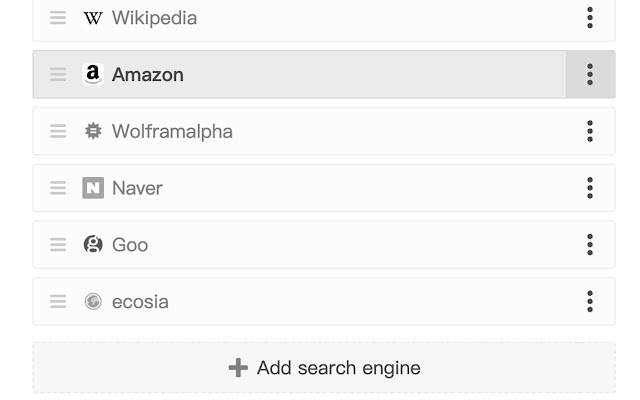
Task: Click the reorder handle beside Naver
Action: coord(58,188)
